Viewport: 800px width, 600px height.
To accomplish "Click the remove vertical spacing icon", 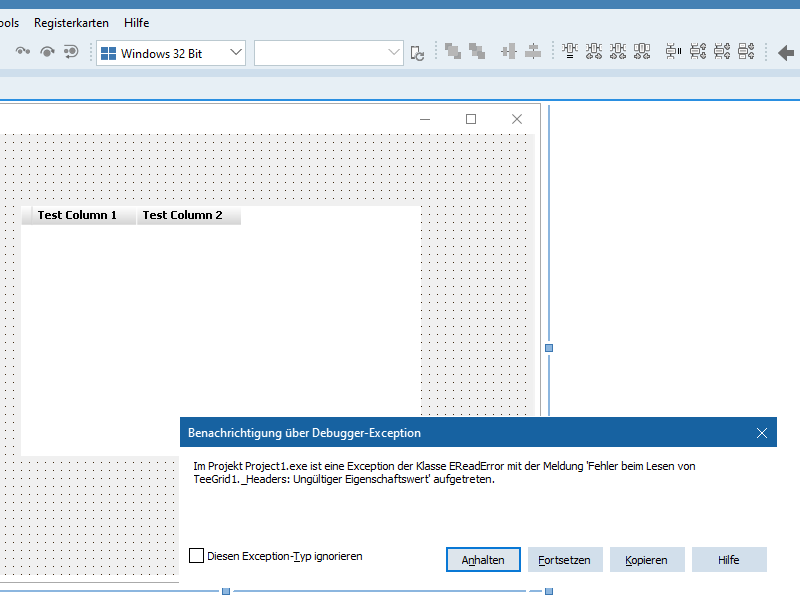I will click(x=746, y=52).
